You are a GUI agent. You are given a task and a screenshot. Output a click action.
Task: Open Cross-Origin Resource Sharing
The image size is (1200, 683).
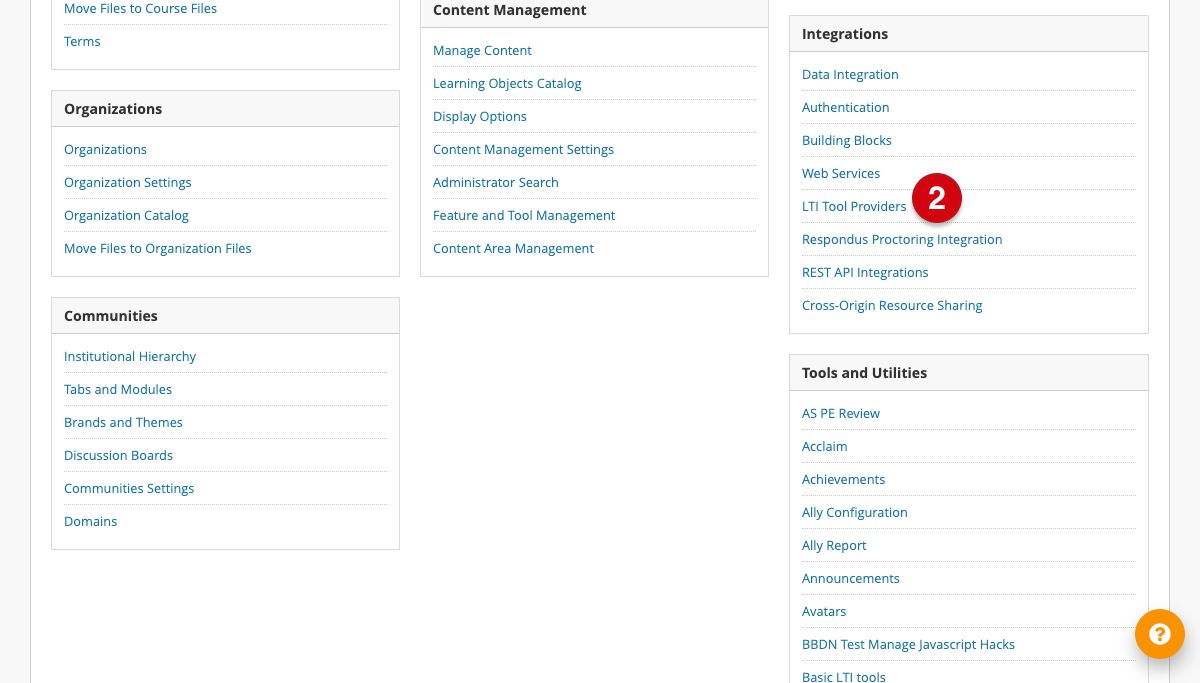pos(892,305)
